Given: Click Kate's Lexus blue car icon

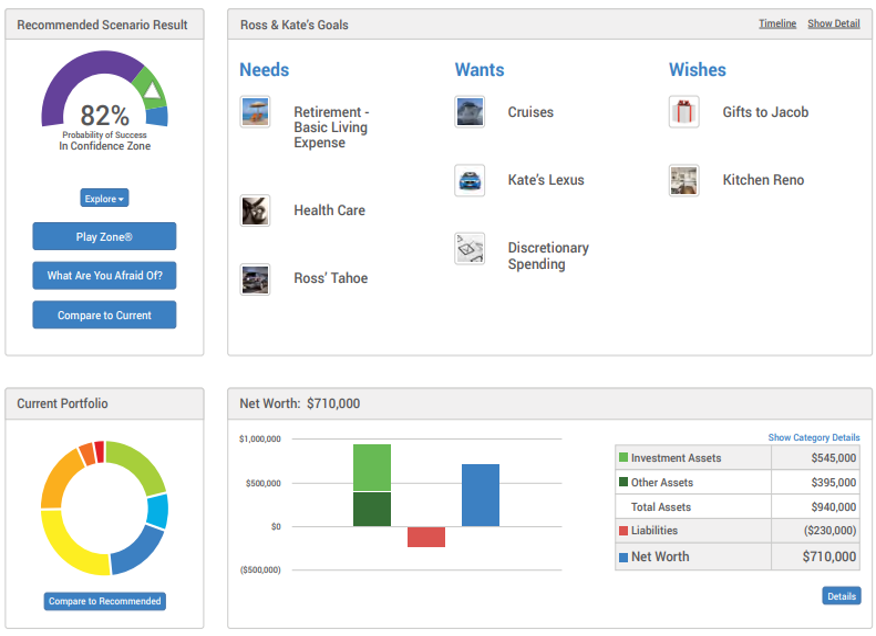Looking at the screenshot, I should 470,181.
